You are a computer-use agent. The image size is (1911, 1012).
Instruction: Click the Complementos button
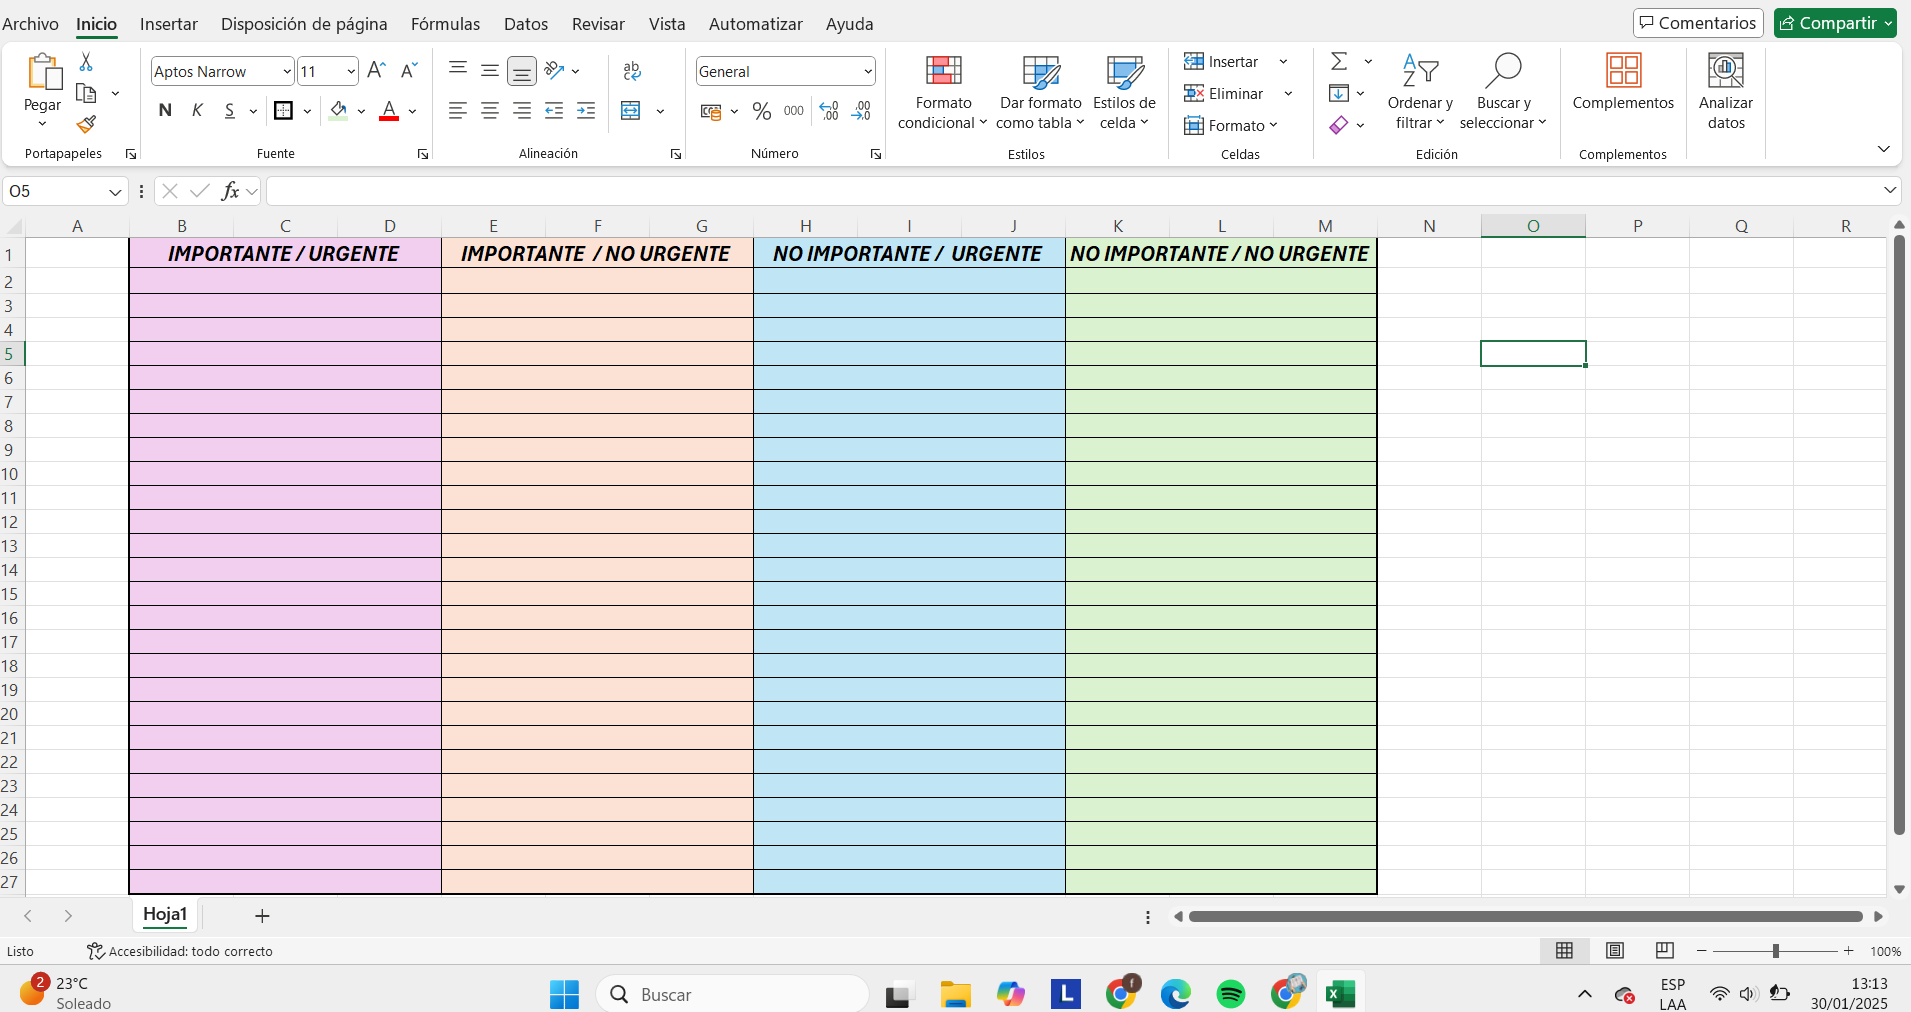click(x=1623, y=82)
